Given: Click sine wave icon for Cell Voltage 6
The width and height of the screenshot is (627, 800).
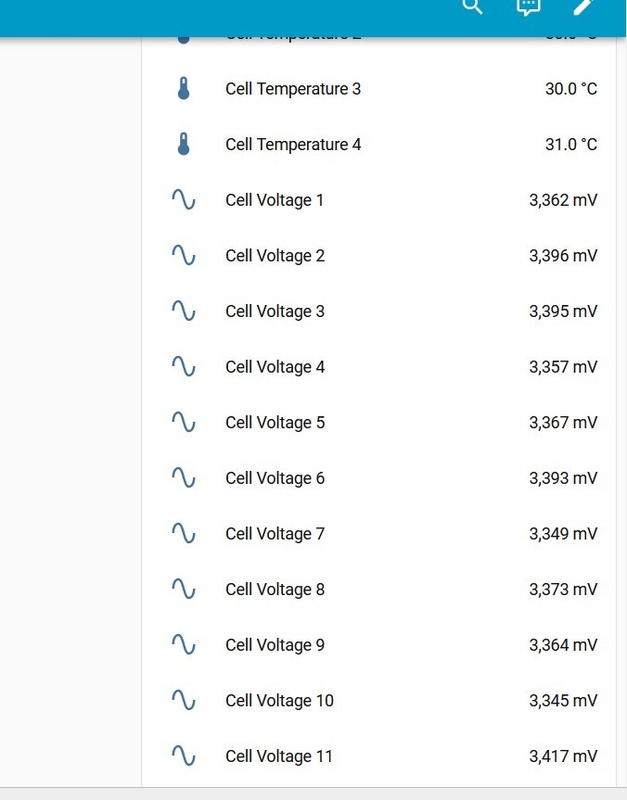Looking at the screenshot, I should tap(183, 478).
